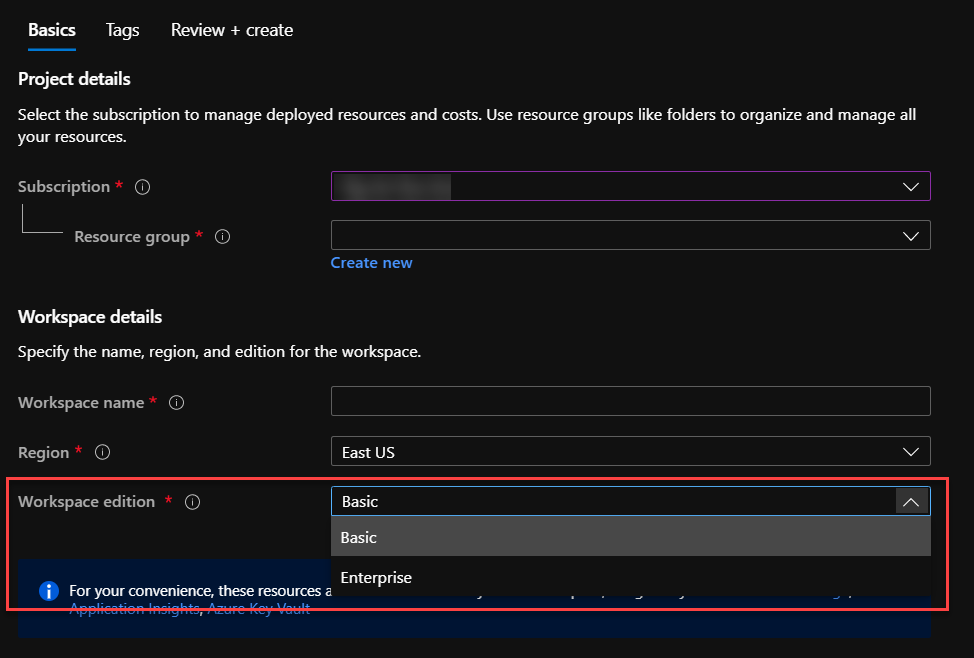This screenshot has width=974, height=658.
Task: Show info tooltip for Region
Action: point(102,452)
